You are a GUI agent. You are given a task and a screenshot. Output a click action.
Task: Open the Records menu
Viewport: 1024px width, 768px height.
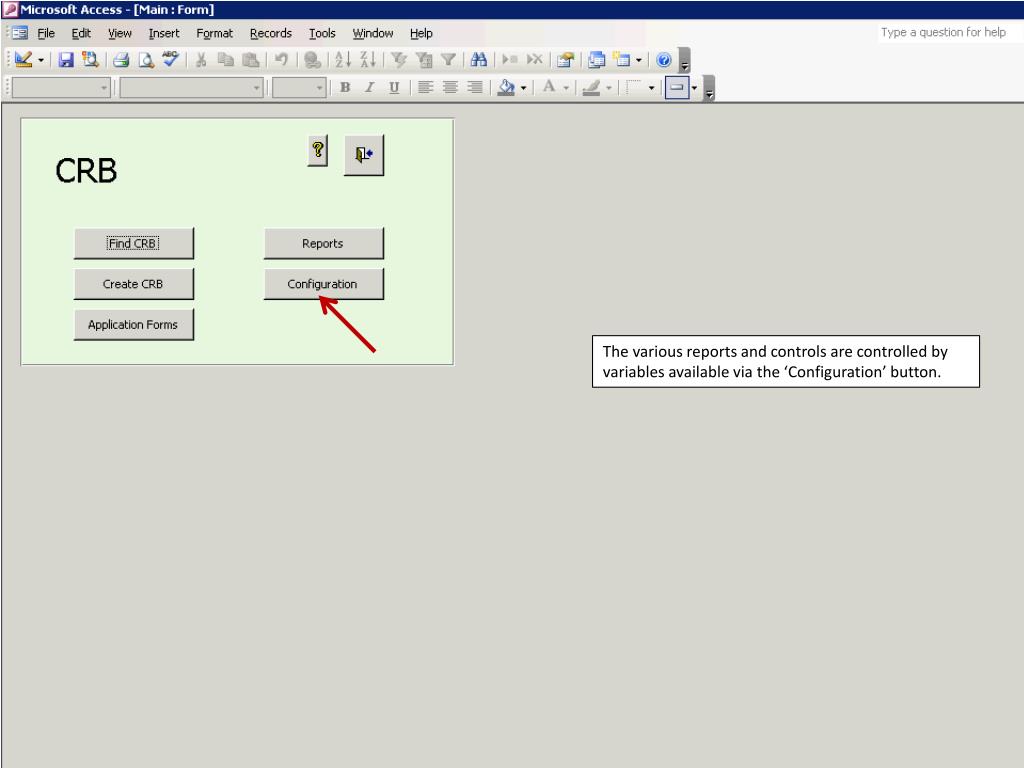(x=270, y=33)
